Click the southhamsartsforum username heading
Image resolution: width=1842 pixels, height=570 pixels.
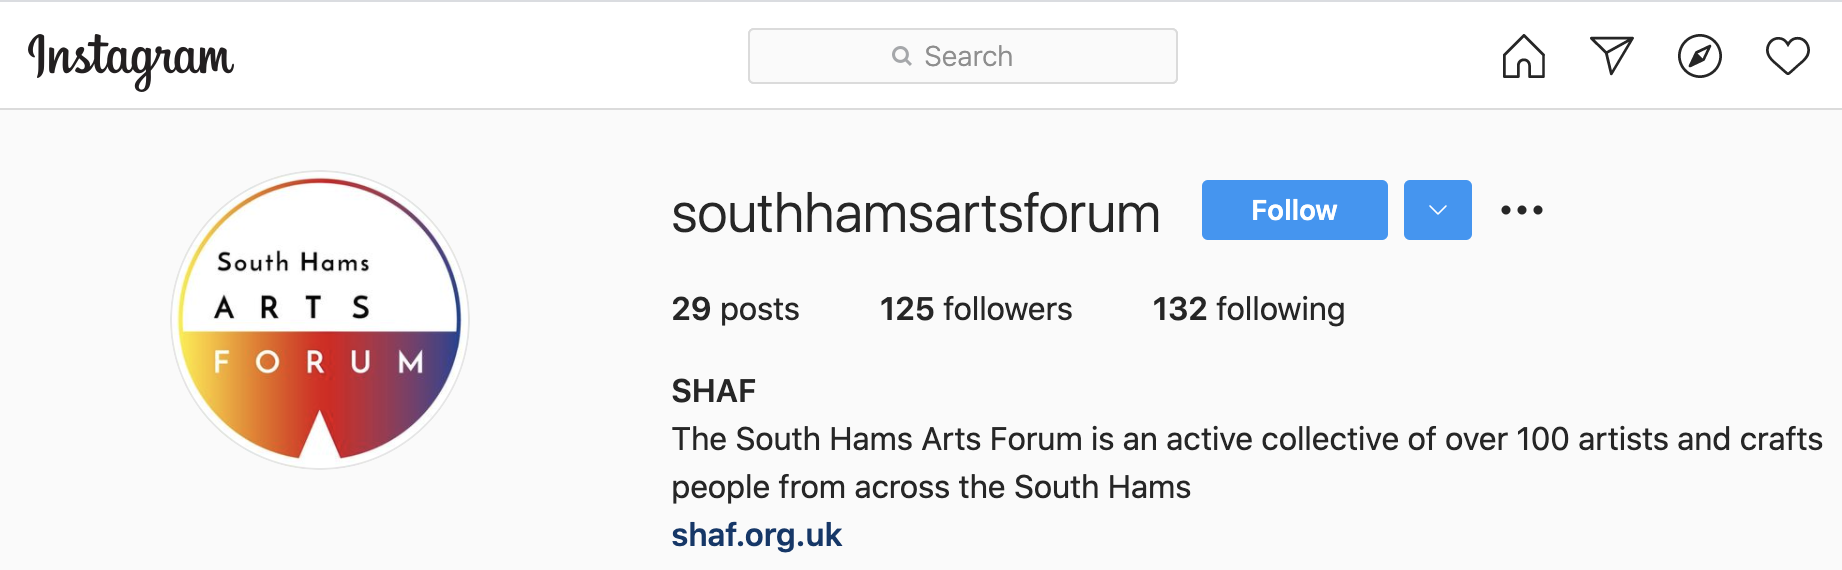(915, 213)
